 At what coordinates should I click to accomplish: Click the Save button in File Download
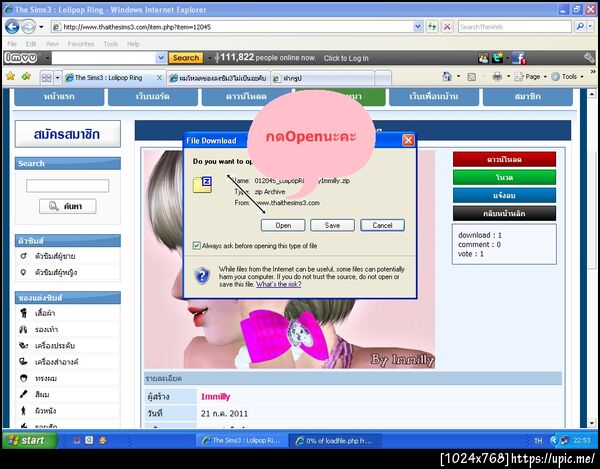point(332,225)
